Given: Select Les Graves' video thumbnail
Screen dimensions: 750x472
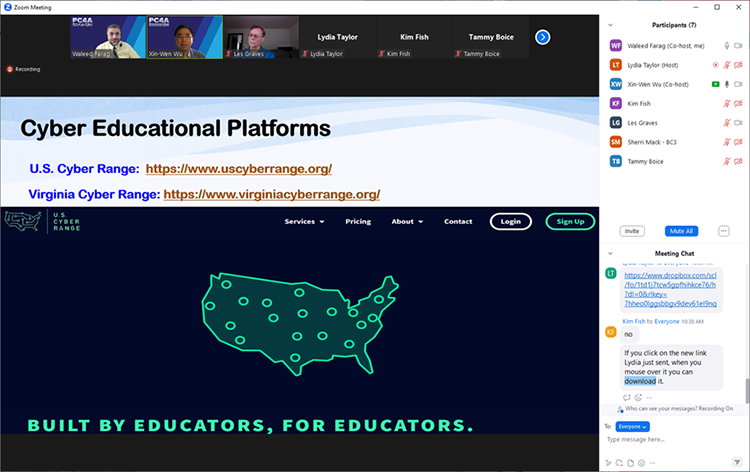Looking at the screenshot, I should 261,37.
